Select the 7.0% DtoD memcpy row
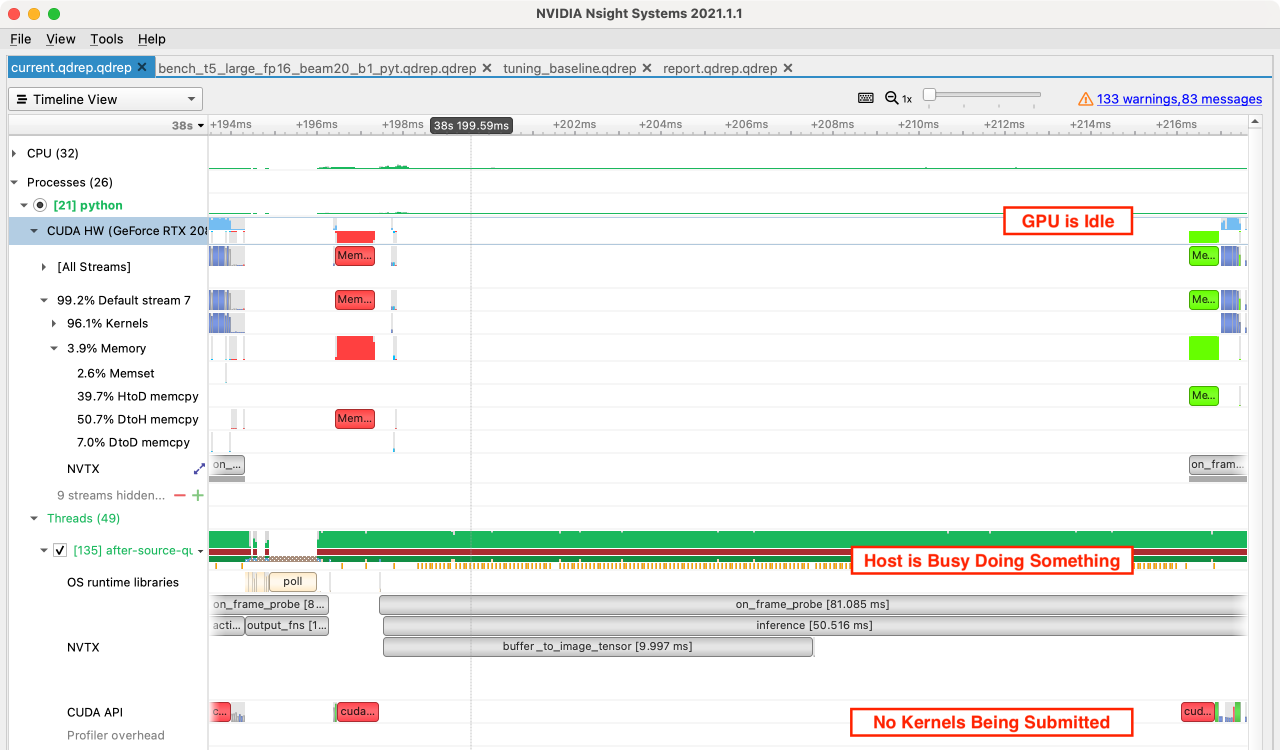This screenshot has width=1280, height=750. click(x=134, y=442)
